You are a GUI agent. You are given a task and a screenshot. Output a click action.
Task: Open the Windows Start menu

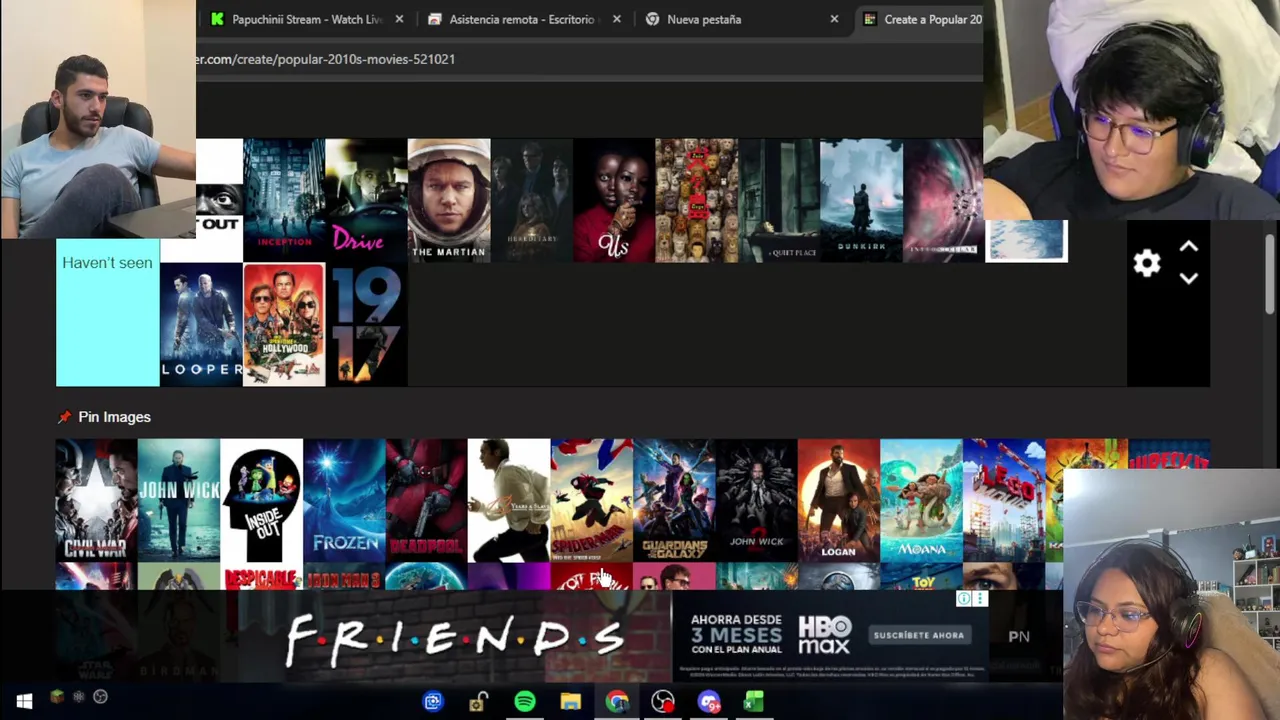tap(24, 701)
